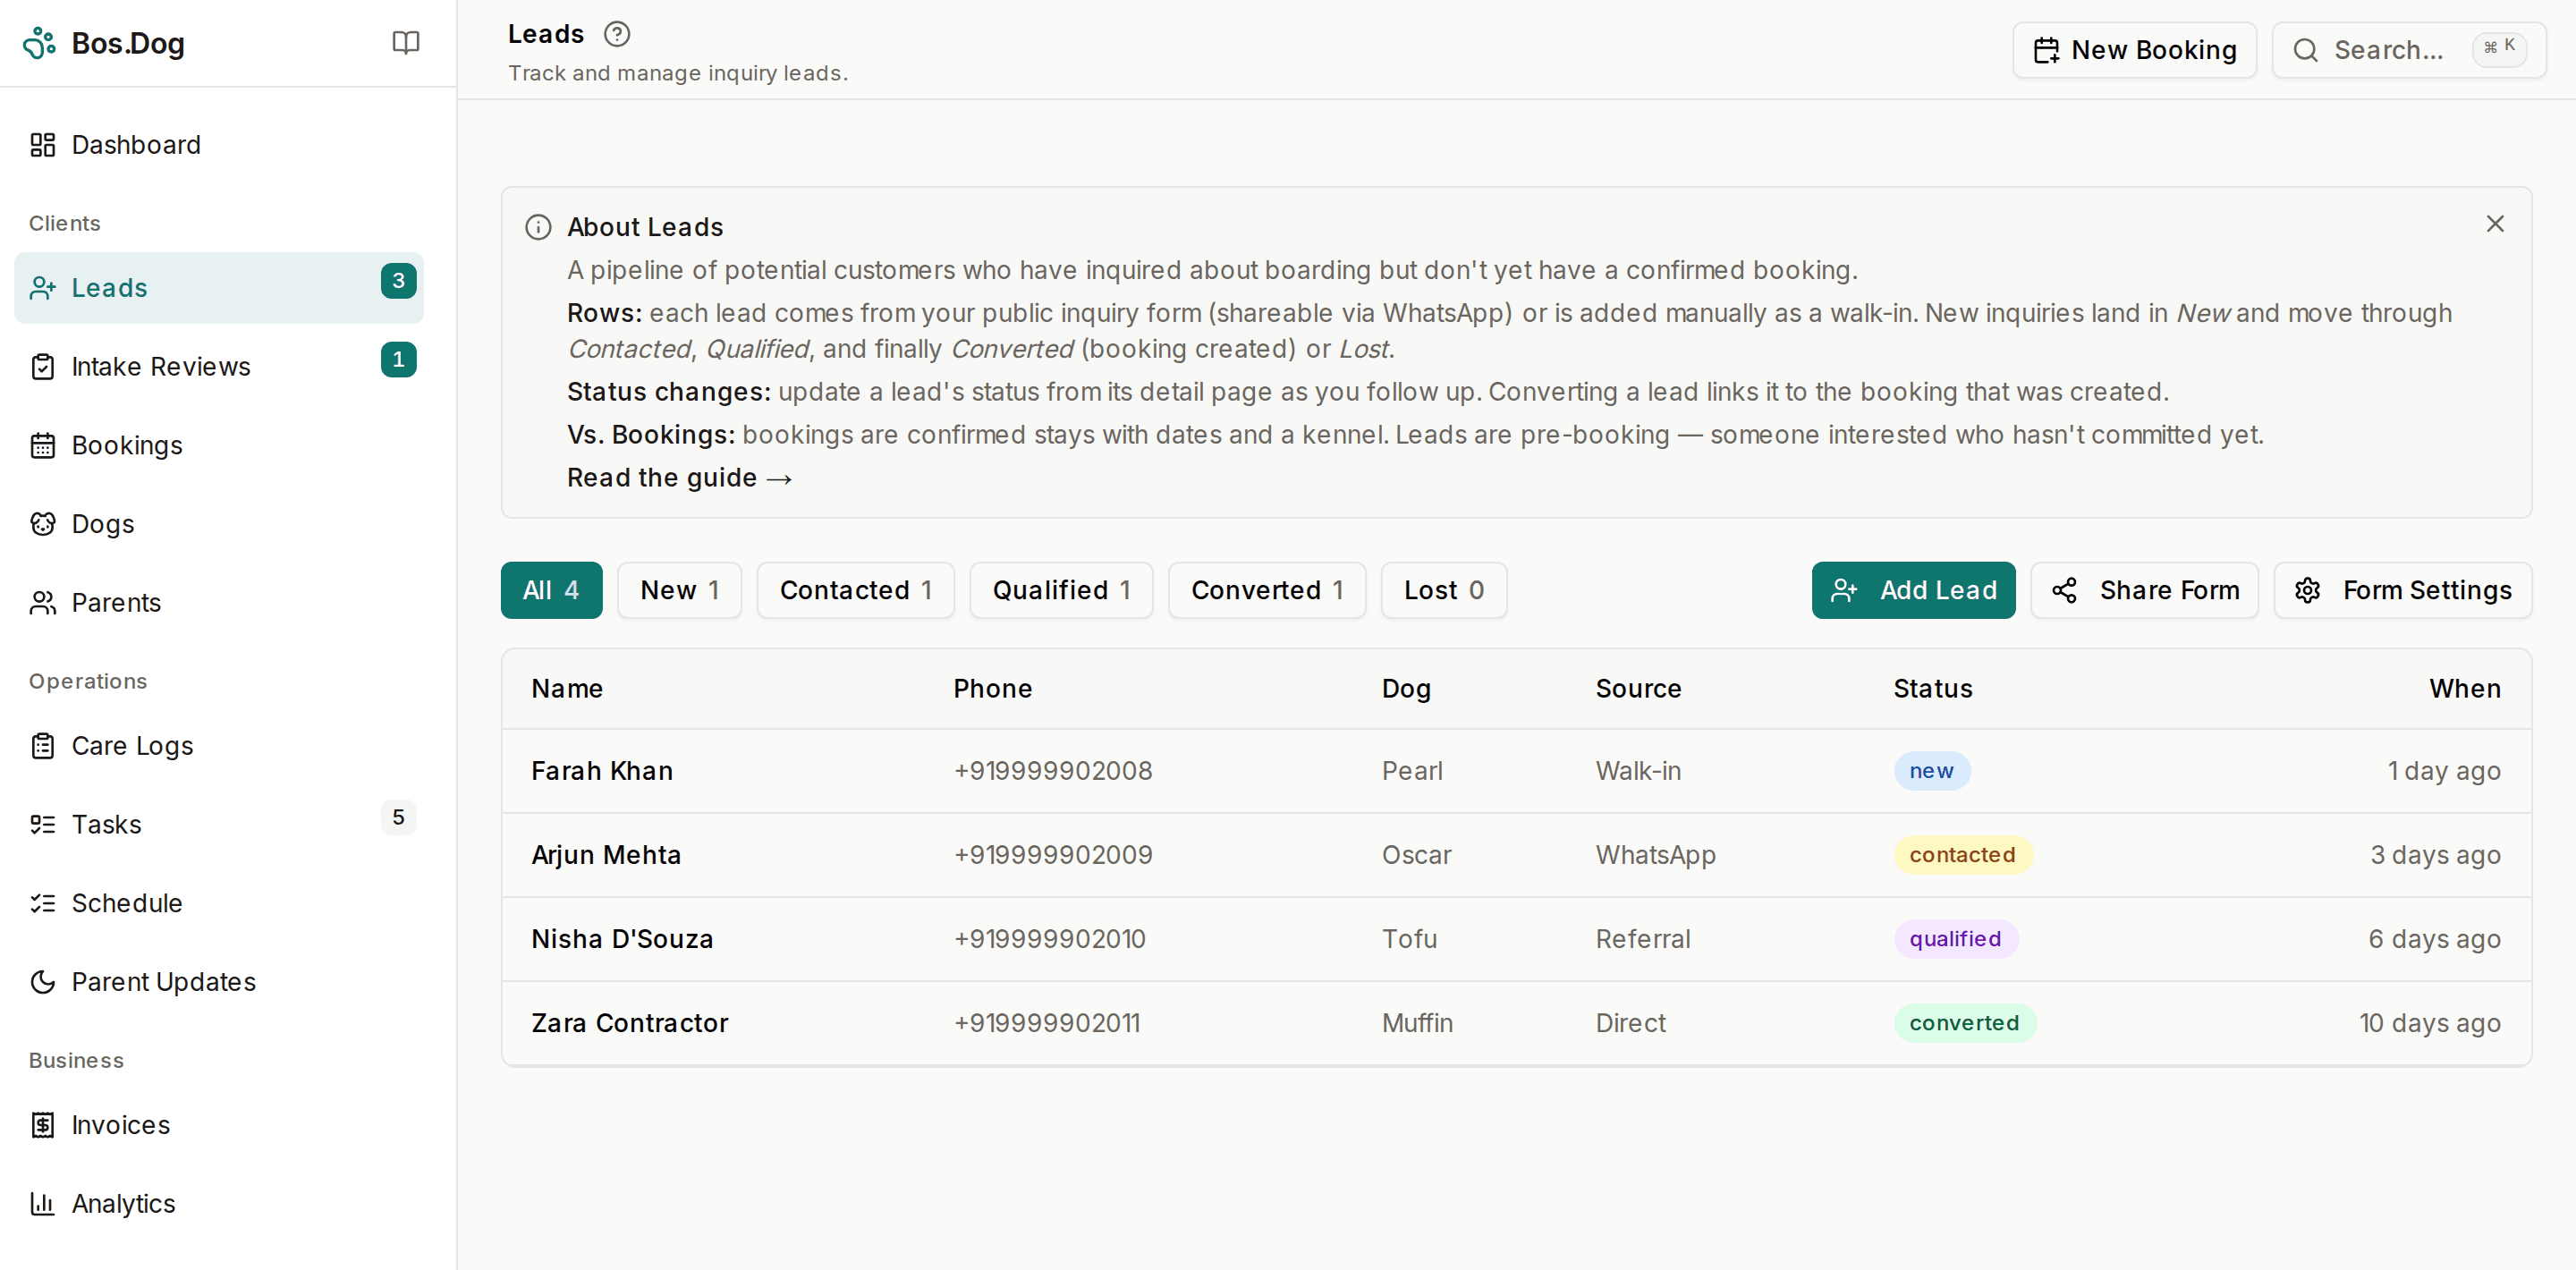
Task: Focus the Search input field
Action: 2408,50
